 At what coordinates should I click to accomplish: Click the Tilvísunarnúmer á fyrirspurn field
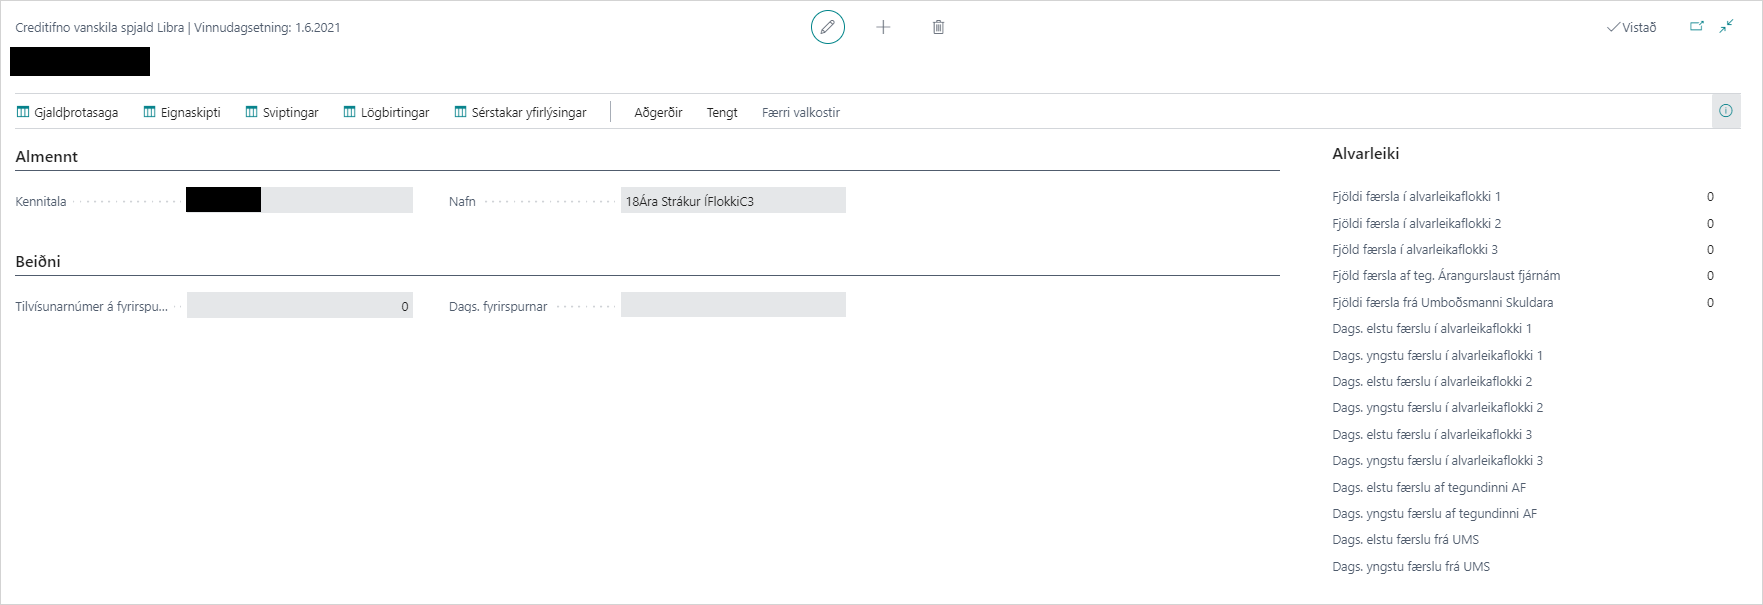(299, 306)
